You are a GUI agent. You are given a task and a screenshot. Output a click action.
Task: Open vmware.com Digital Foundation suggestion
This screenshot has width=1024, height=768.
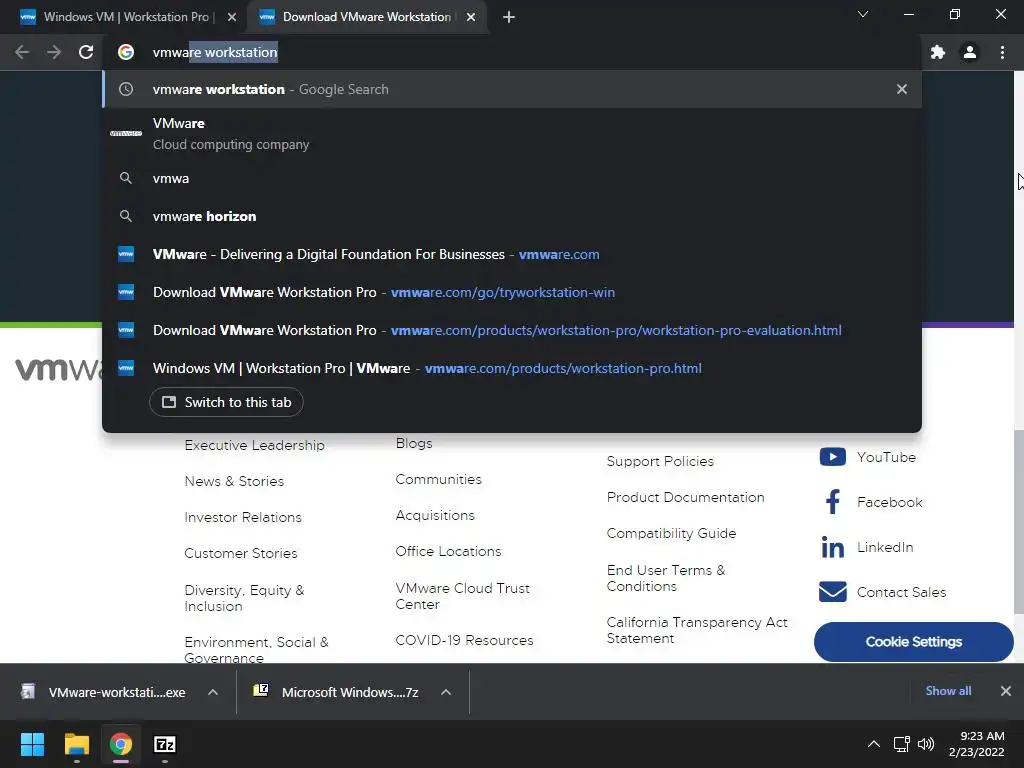click(x=512, y=254)
